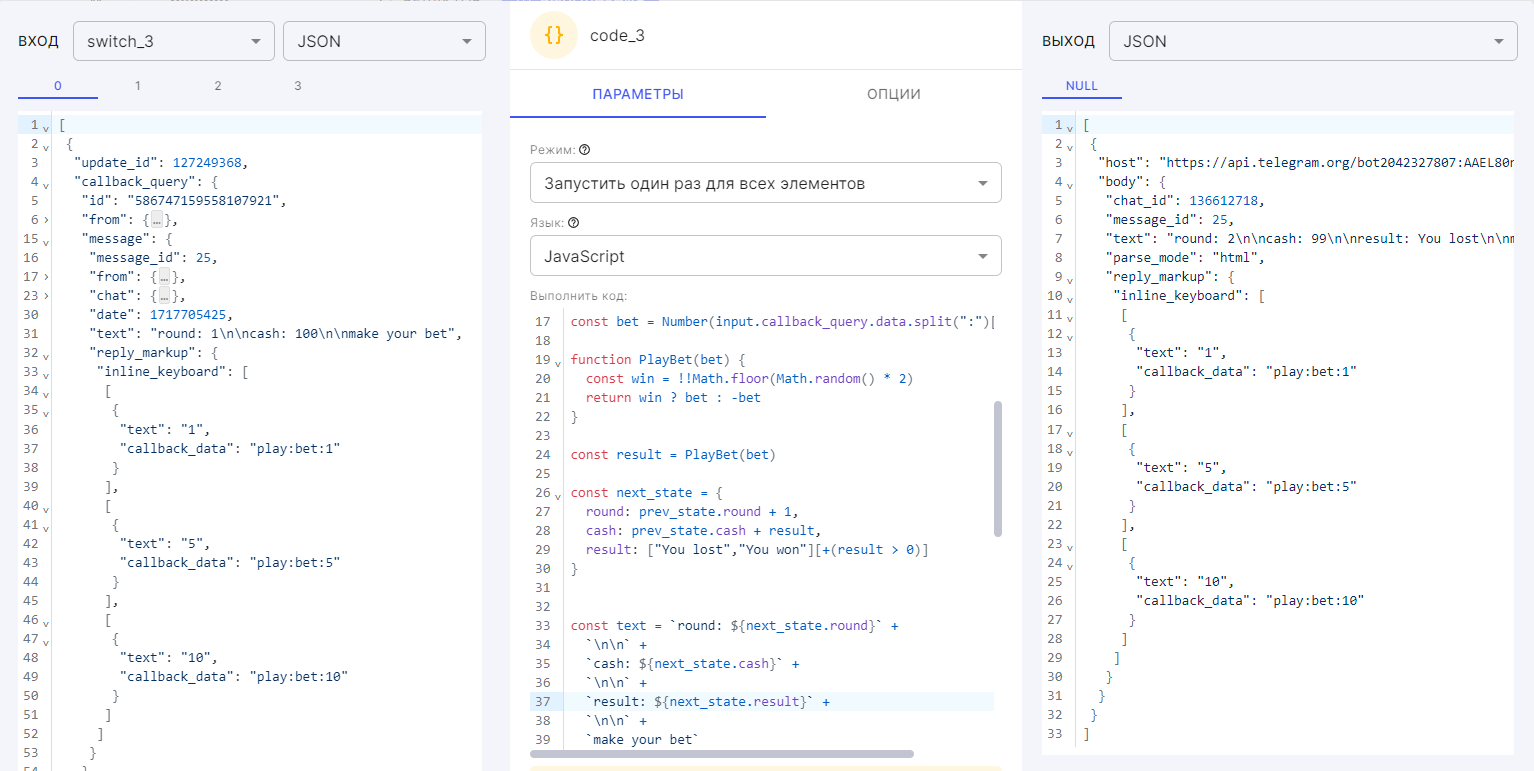Image resolution: width=1534 pixels, height=771 pixels.
Task: Click "play:bet:5" callback_data in output JSON
Action: [1311, 486]
